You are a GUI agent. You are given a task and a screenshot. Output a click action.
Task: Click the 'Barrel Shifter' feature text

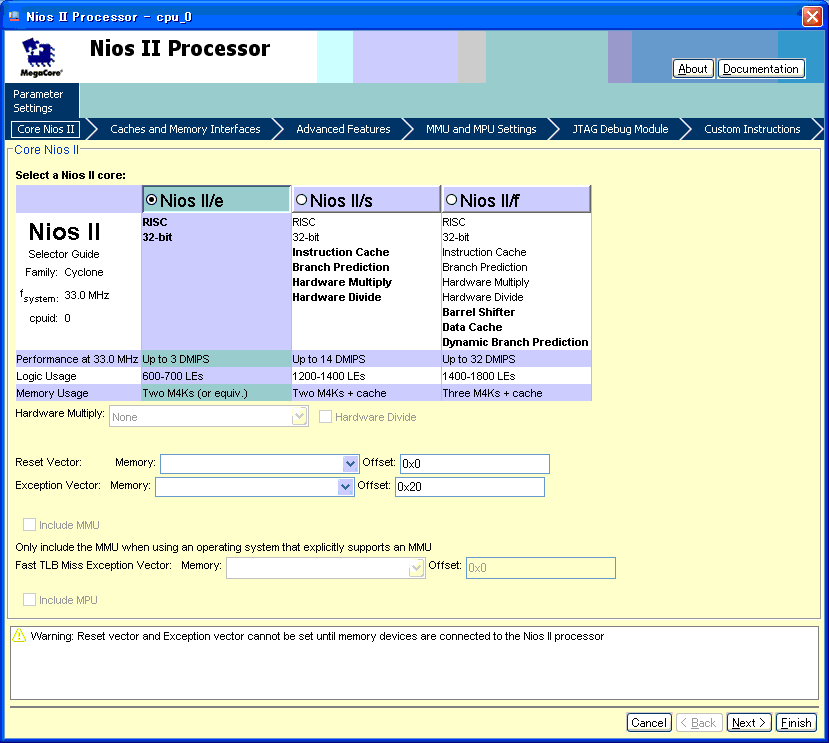(478, 312)
